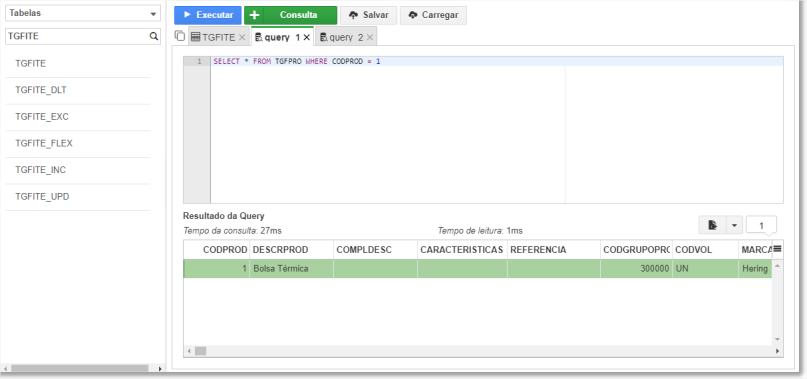Image resolution: width=807 pixels, height=379 pixels.
Task: Click the sidebar horizontal scrollbar
Action: click(x=79, y=368)
